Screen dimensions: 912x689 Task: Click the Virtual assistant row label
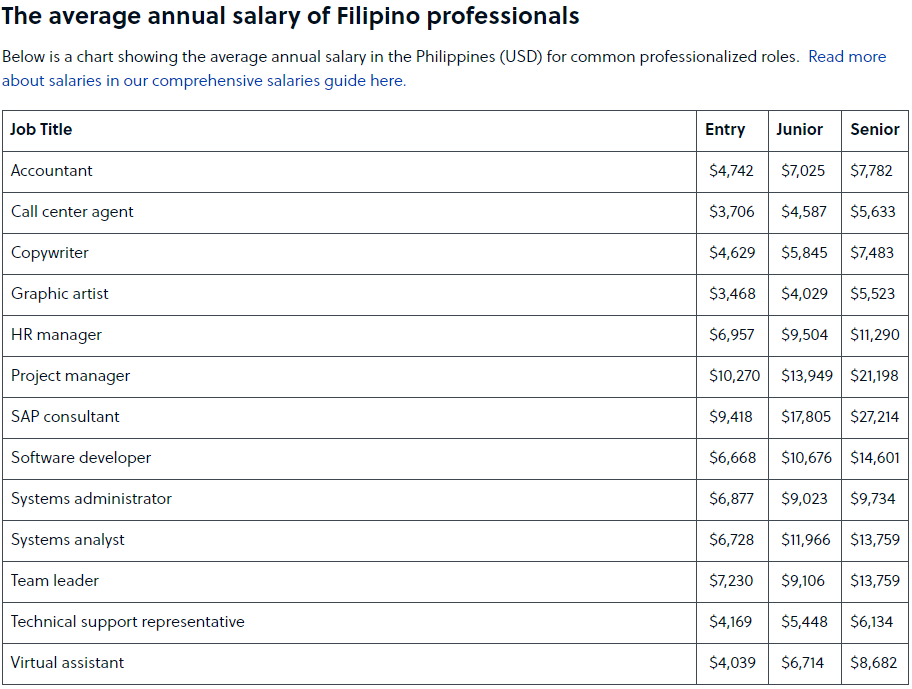click(x=67, y=663)
